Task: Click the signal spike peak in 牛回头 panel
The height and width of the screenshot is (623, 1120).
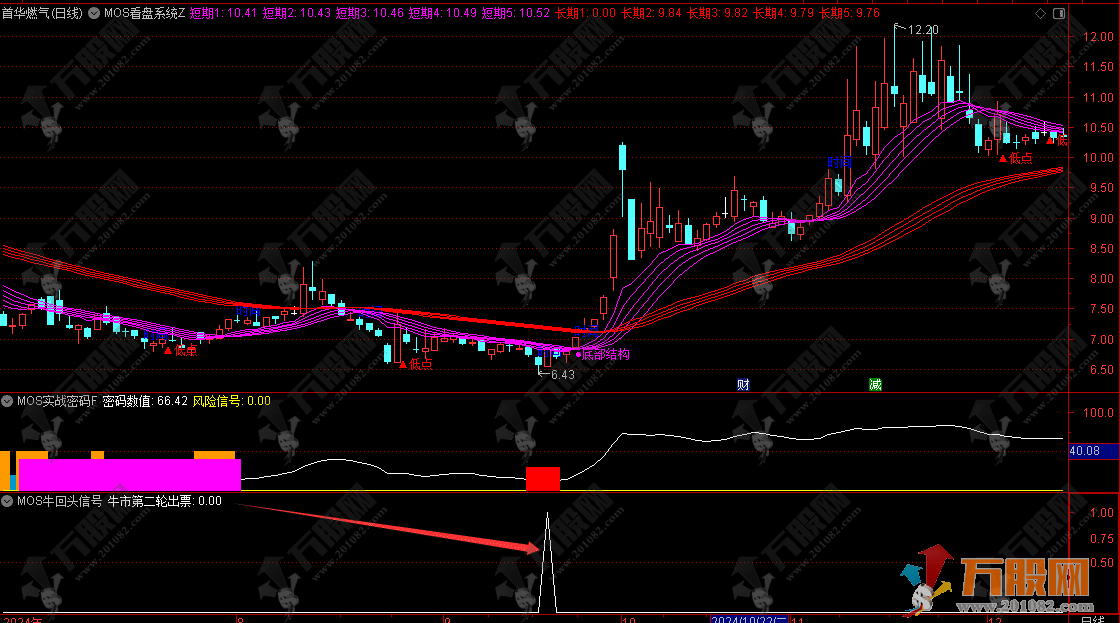Action: pos(547,514)
